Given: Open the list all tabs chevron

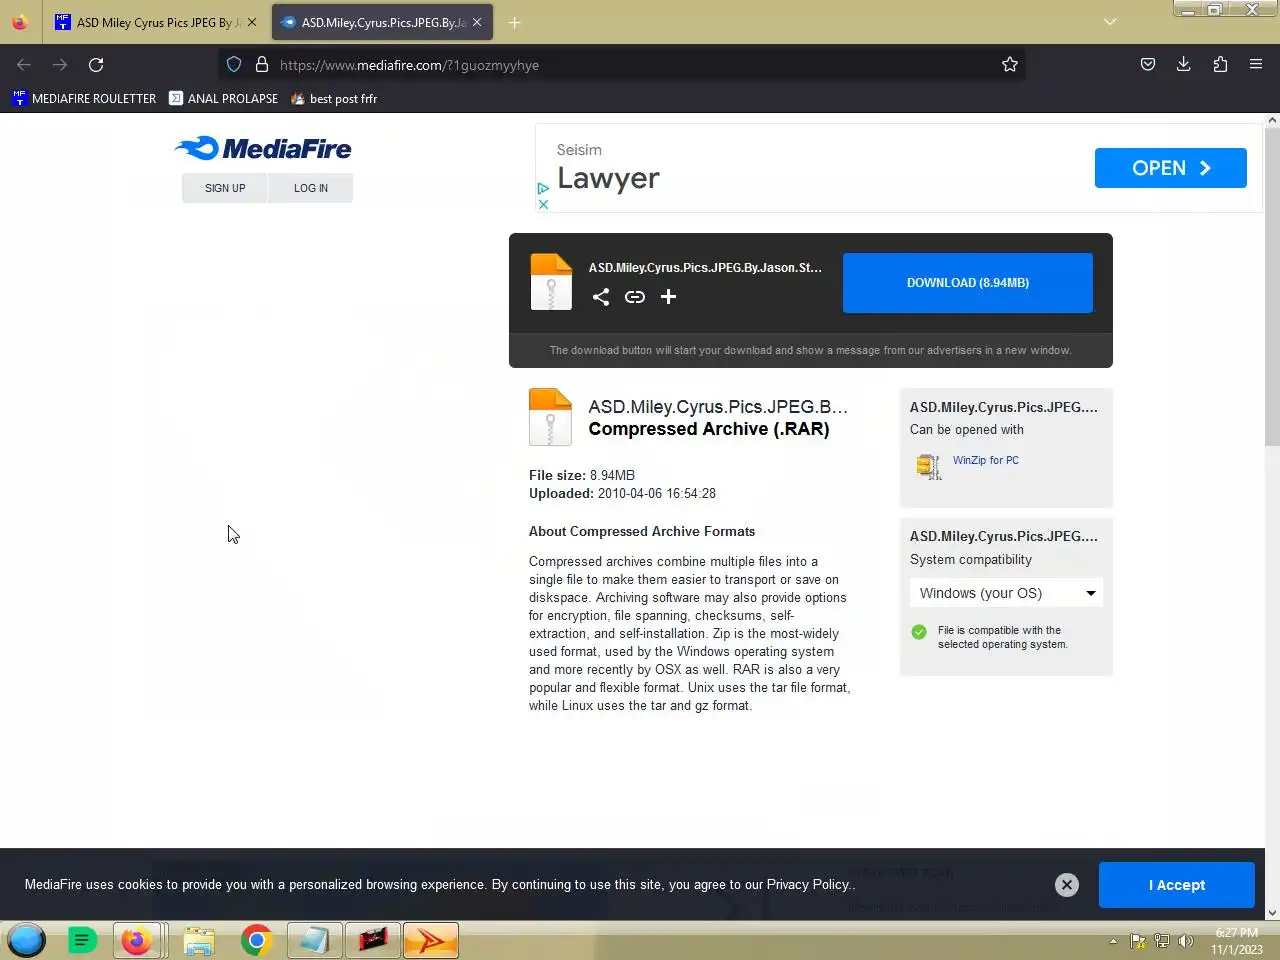Looking at the screenshot, I should tap(1110, 22).
